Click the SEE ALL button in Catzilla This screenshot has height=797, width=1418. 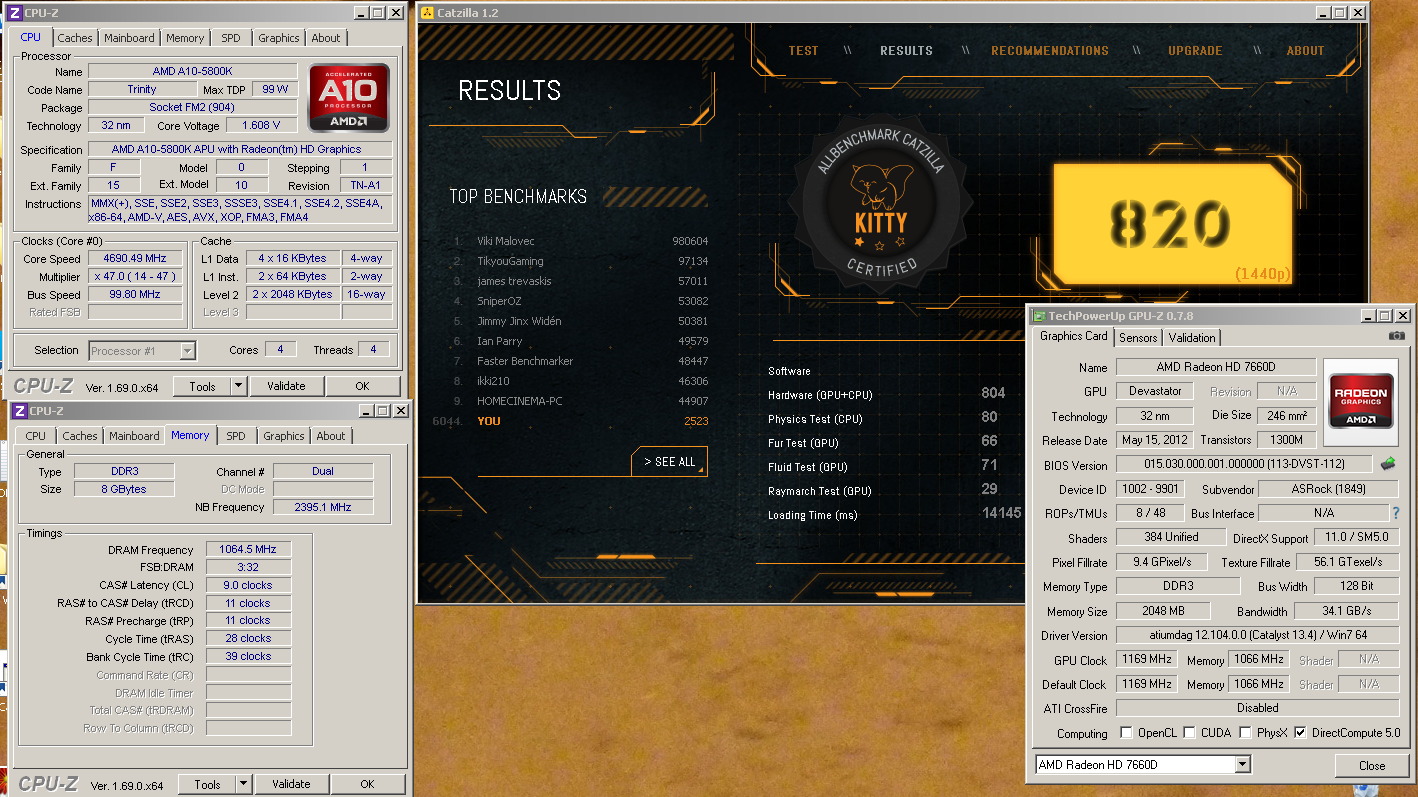coord(670,462)
